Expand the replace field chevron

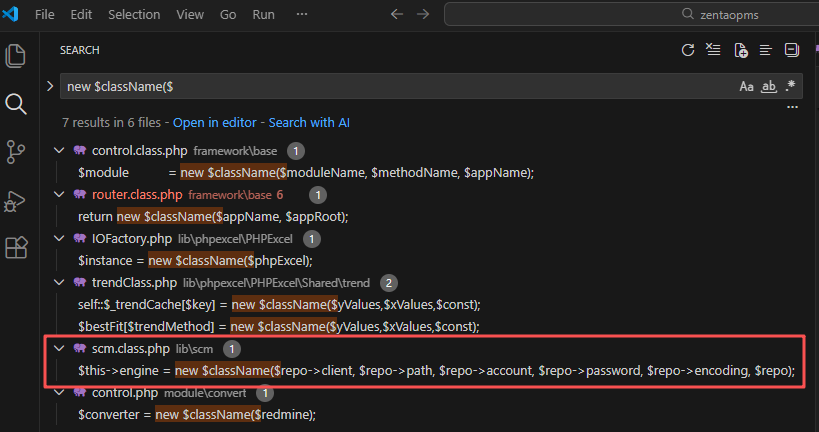pyautogui.click(x=50, y=87)
